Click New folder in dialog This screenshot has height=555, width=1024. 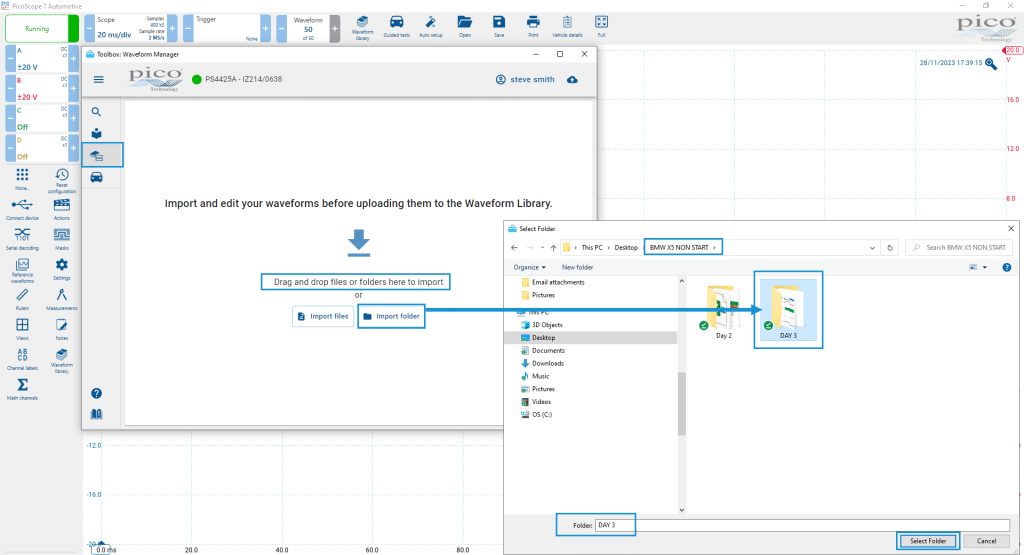coord(577,267)
